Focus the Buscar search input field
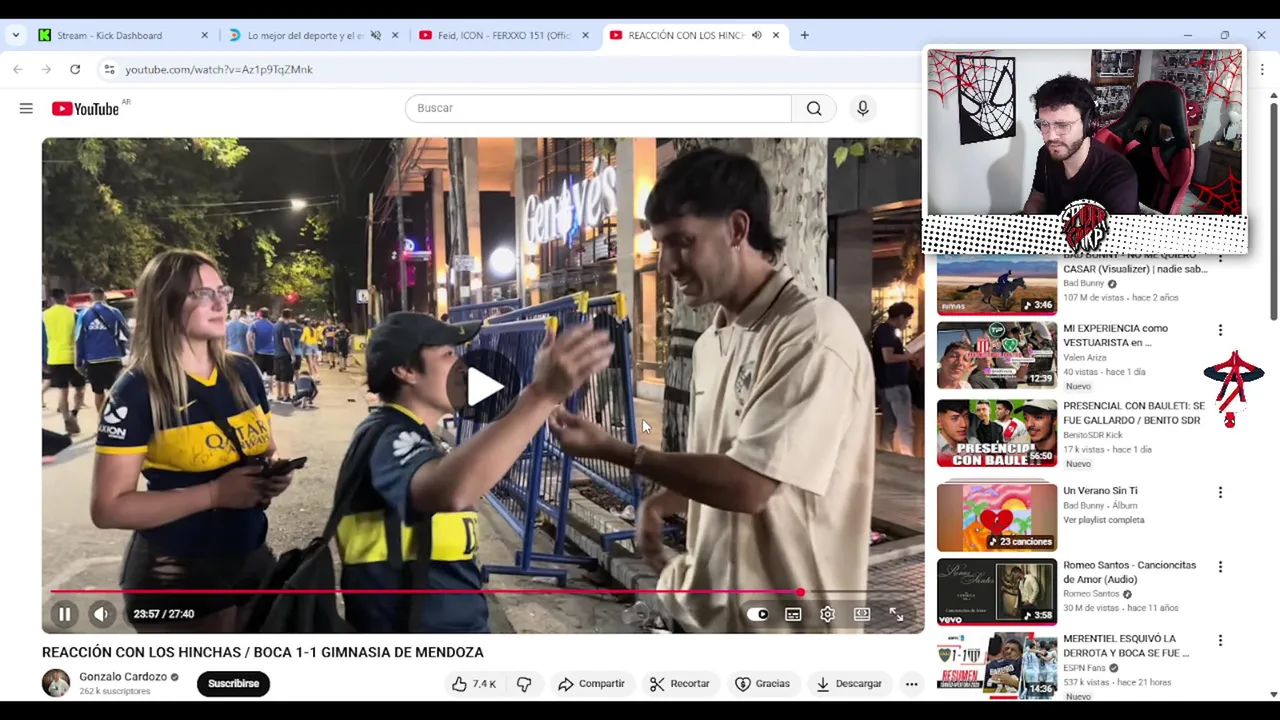The width and height of the screenshot is (1280, 720). (x=598, y=108)
